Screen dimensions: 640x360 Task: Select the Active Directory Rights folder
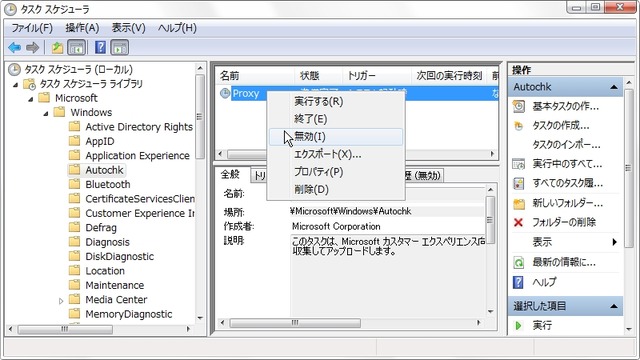[x=139, y=127]
